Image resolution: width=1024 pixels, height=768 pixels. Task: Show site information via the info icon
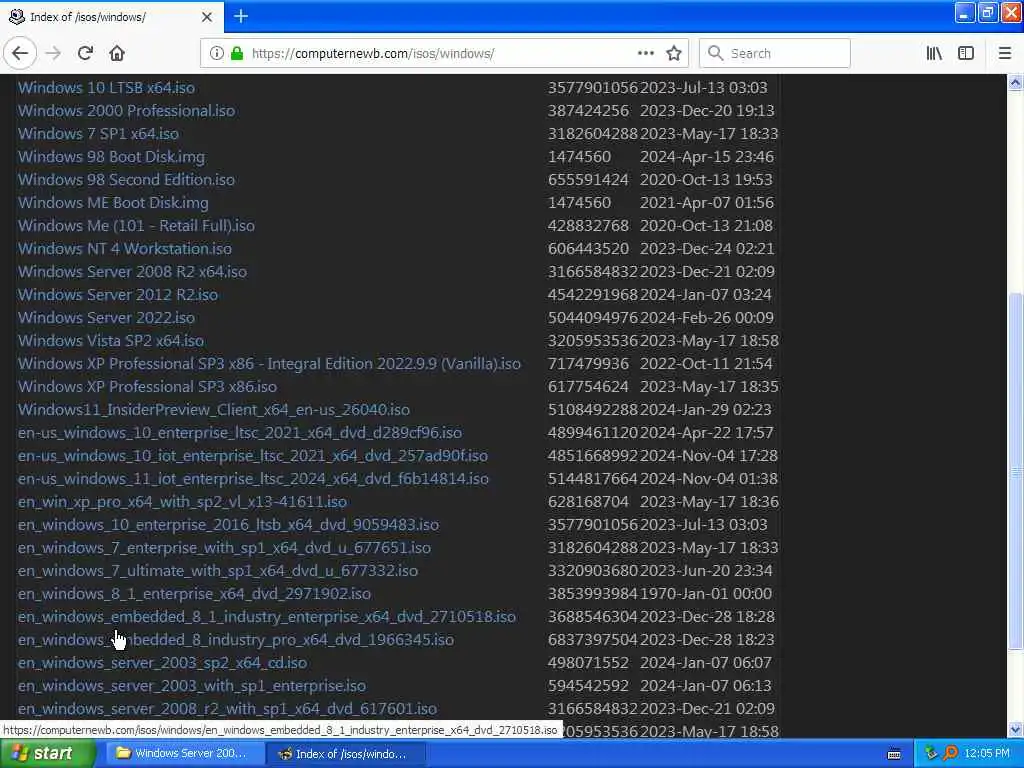pos(217,54)
